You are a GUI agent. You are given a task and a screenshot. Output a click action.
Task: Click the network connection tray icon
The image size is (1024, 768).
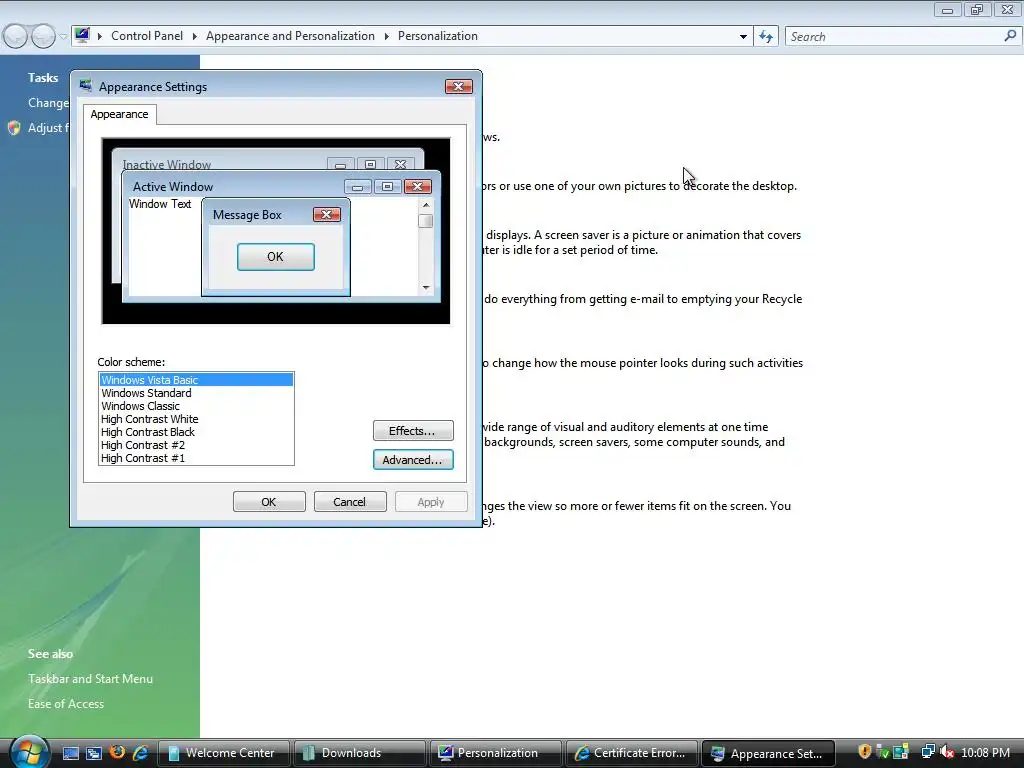927,752
